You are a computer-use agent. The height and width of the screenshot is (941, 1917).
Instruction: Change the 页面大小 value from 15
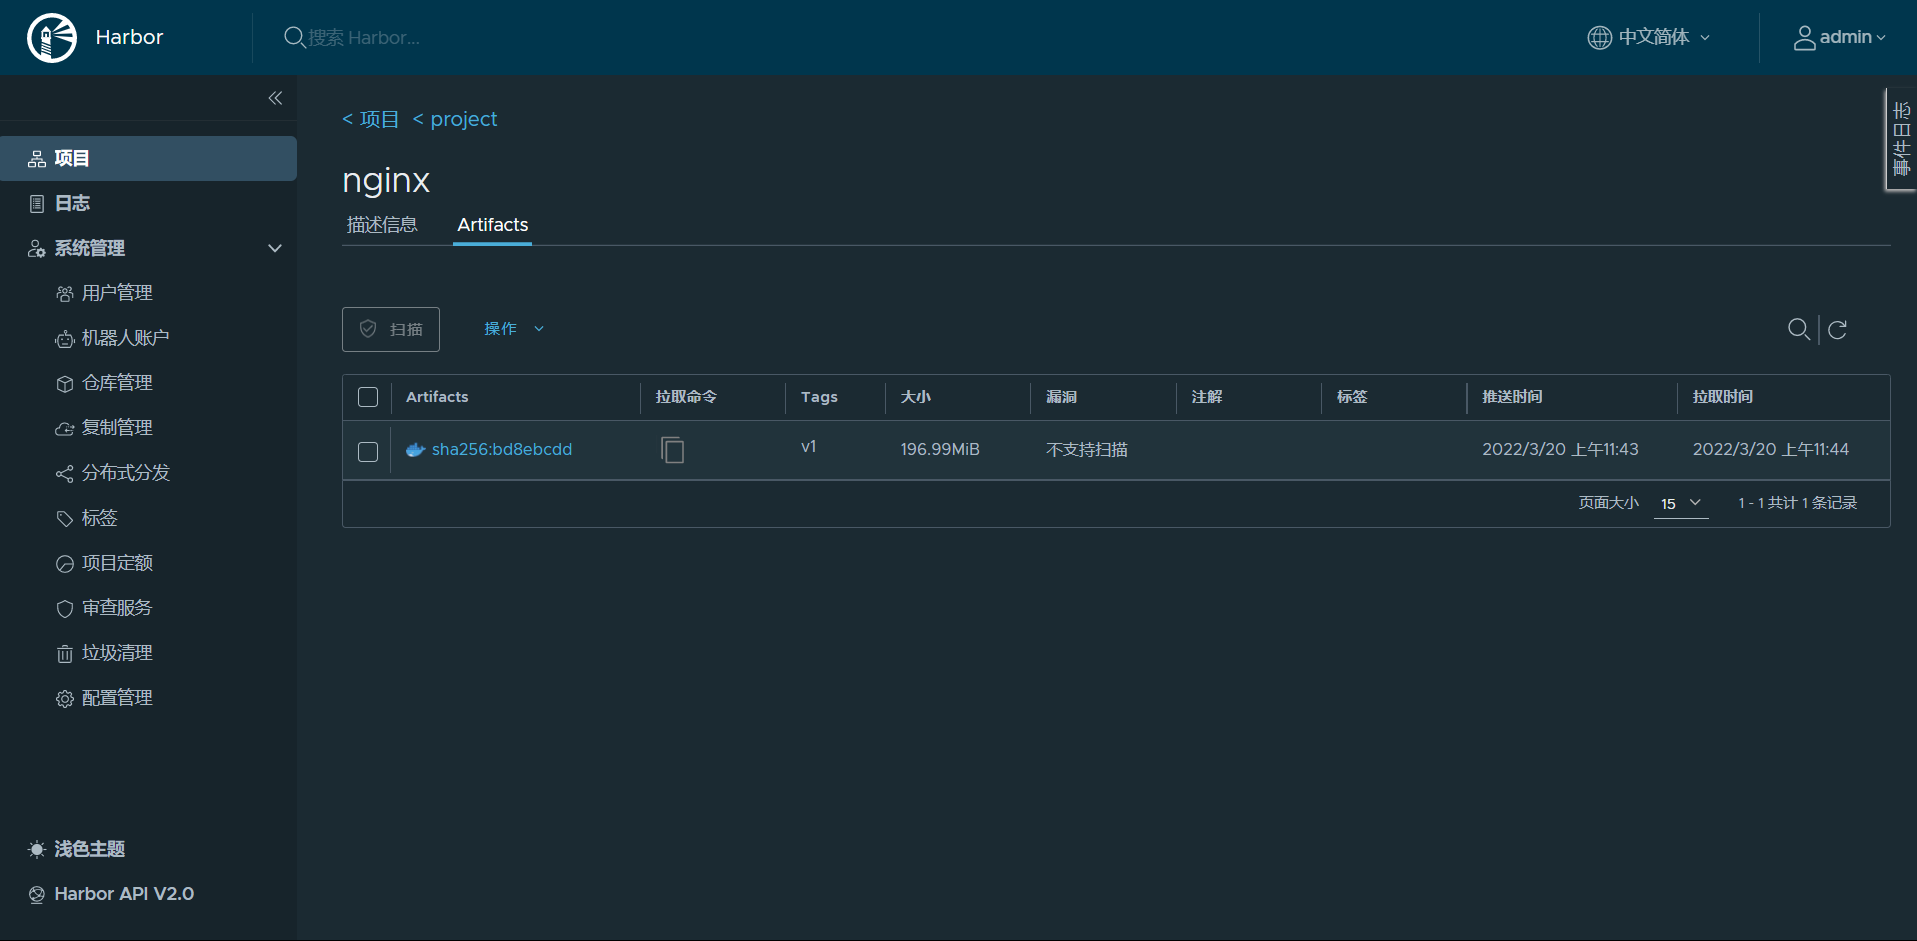pyautogui.click(x=1680, y=503)
